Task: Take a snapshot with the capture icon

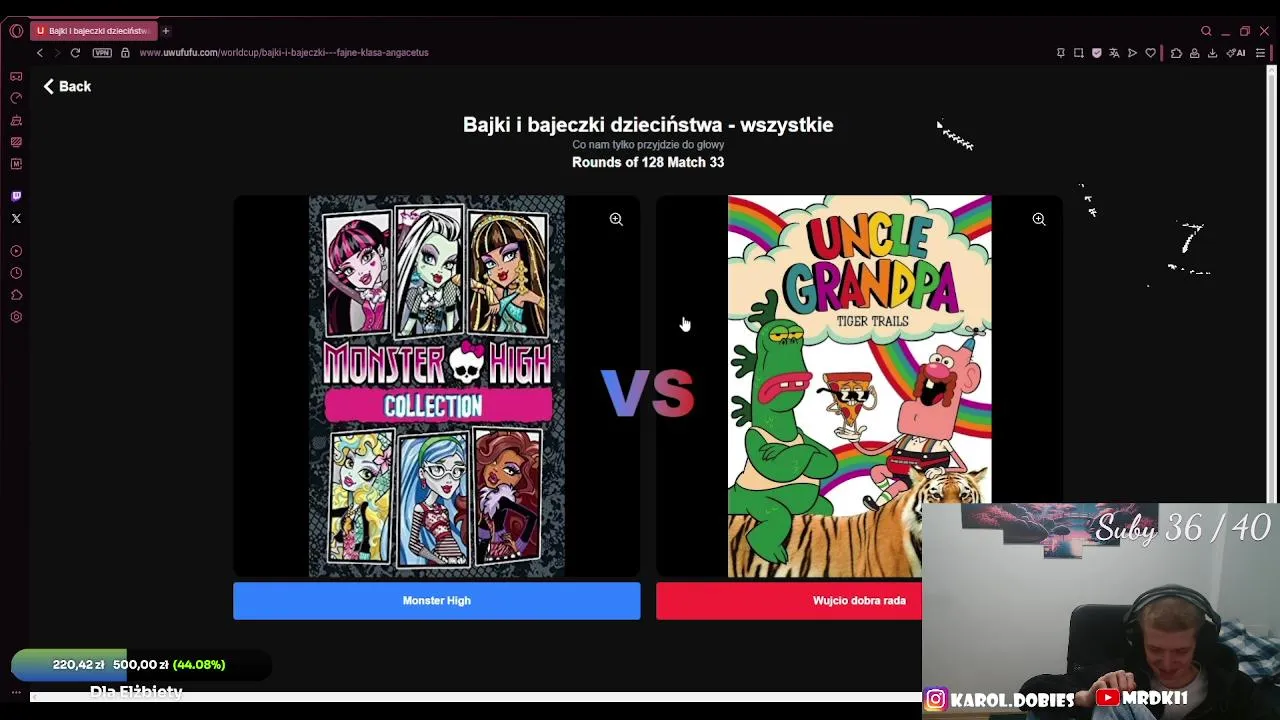Action: 1079,53
